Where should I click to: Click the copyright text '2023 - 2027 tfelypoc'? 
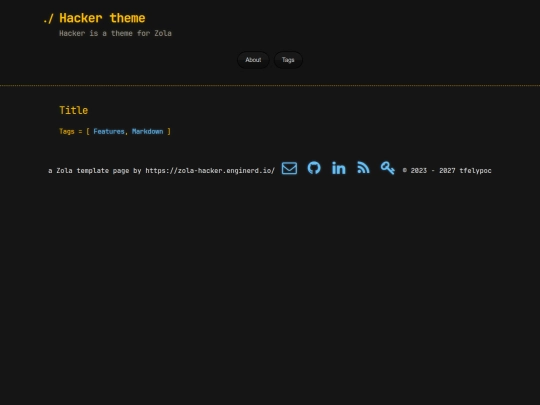click(x=451, y=171)
